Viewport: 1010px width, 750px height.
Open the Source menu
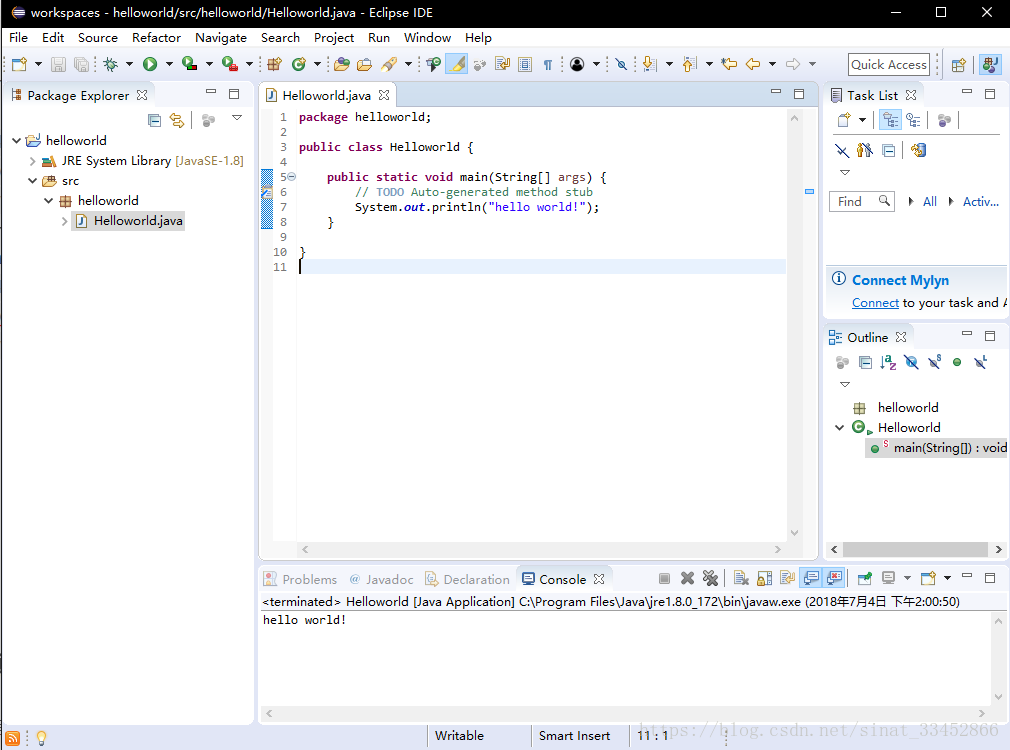(x=98, y=38)
